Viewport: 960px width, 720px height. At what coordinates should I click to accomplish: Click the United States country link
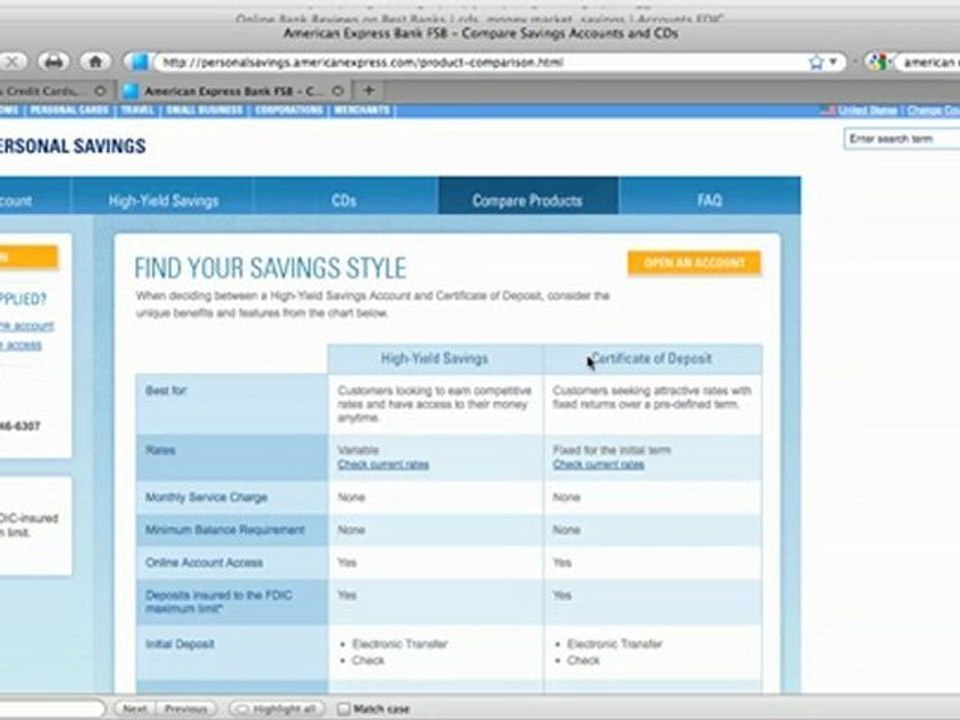(x=868, y=111)
